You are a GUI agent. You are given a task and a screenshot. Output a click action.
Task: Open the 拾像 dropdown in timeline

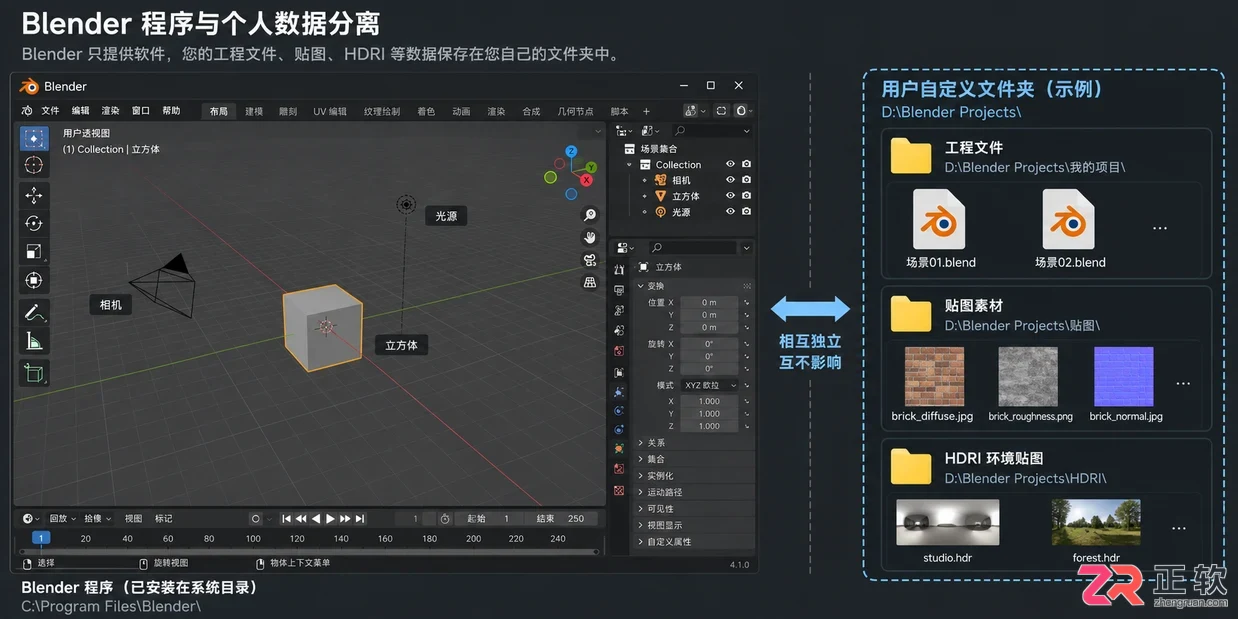click(x=97, y=518)
